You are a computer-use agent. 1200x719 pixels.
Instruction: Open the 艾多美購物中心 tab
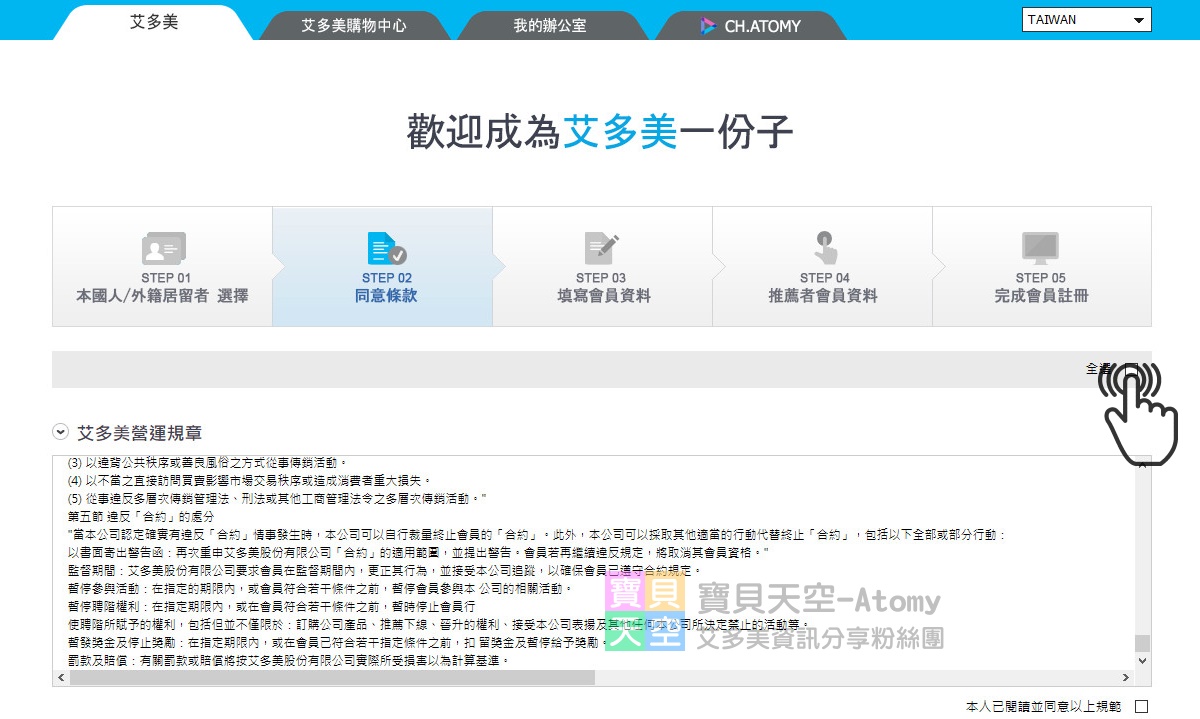(354, 26)
